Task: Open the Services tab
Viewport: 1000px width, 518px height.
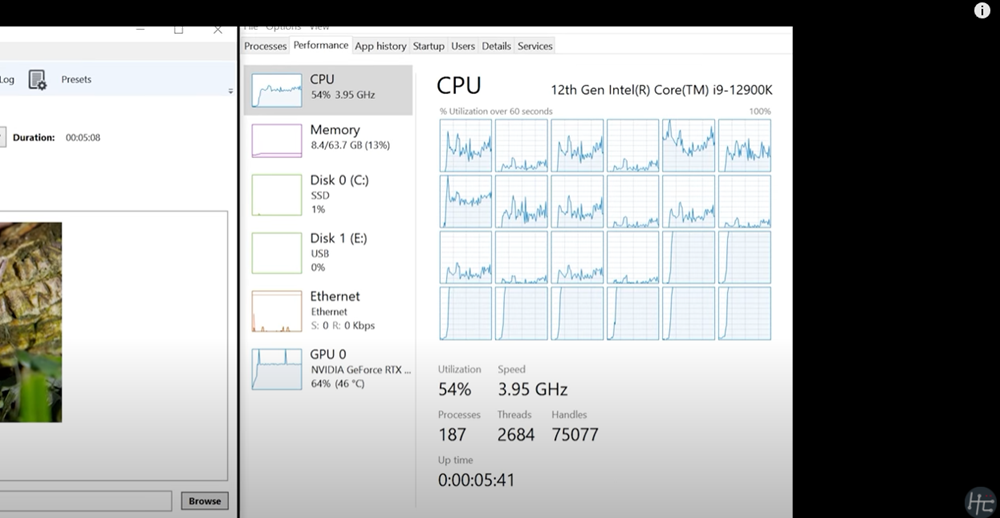Action: click(535, 46)
